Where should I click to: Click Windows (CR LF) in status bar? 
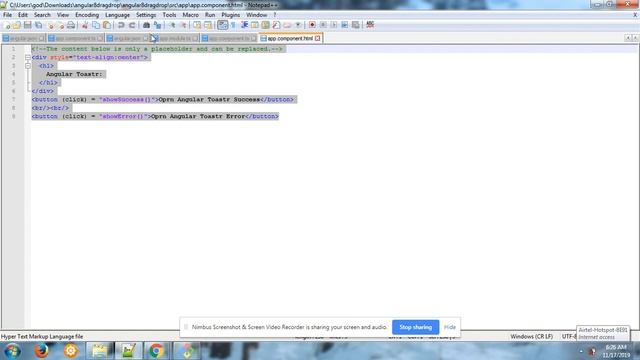click(x=531, y=337)
